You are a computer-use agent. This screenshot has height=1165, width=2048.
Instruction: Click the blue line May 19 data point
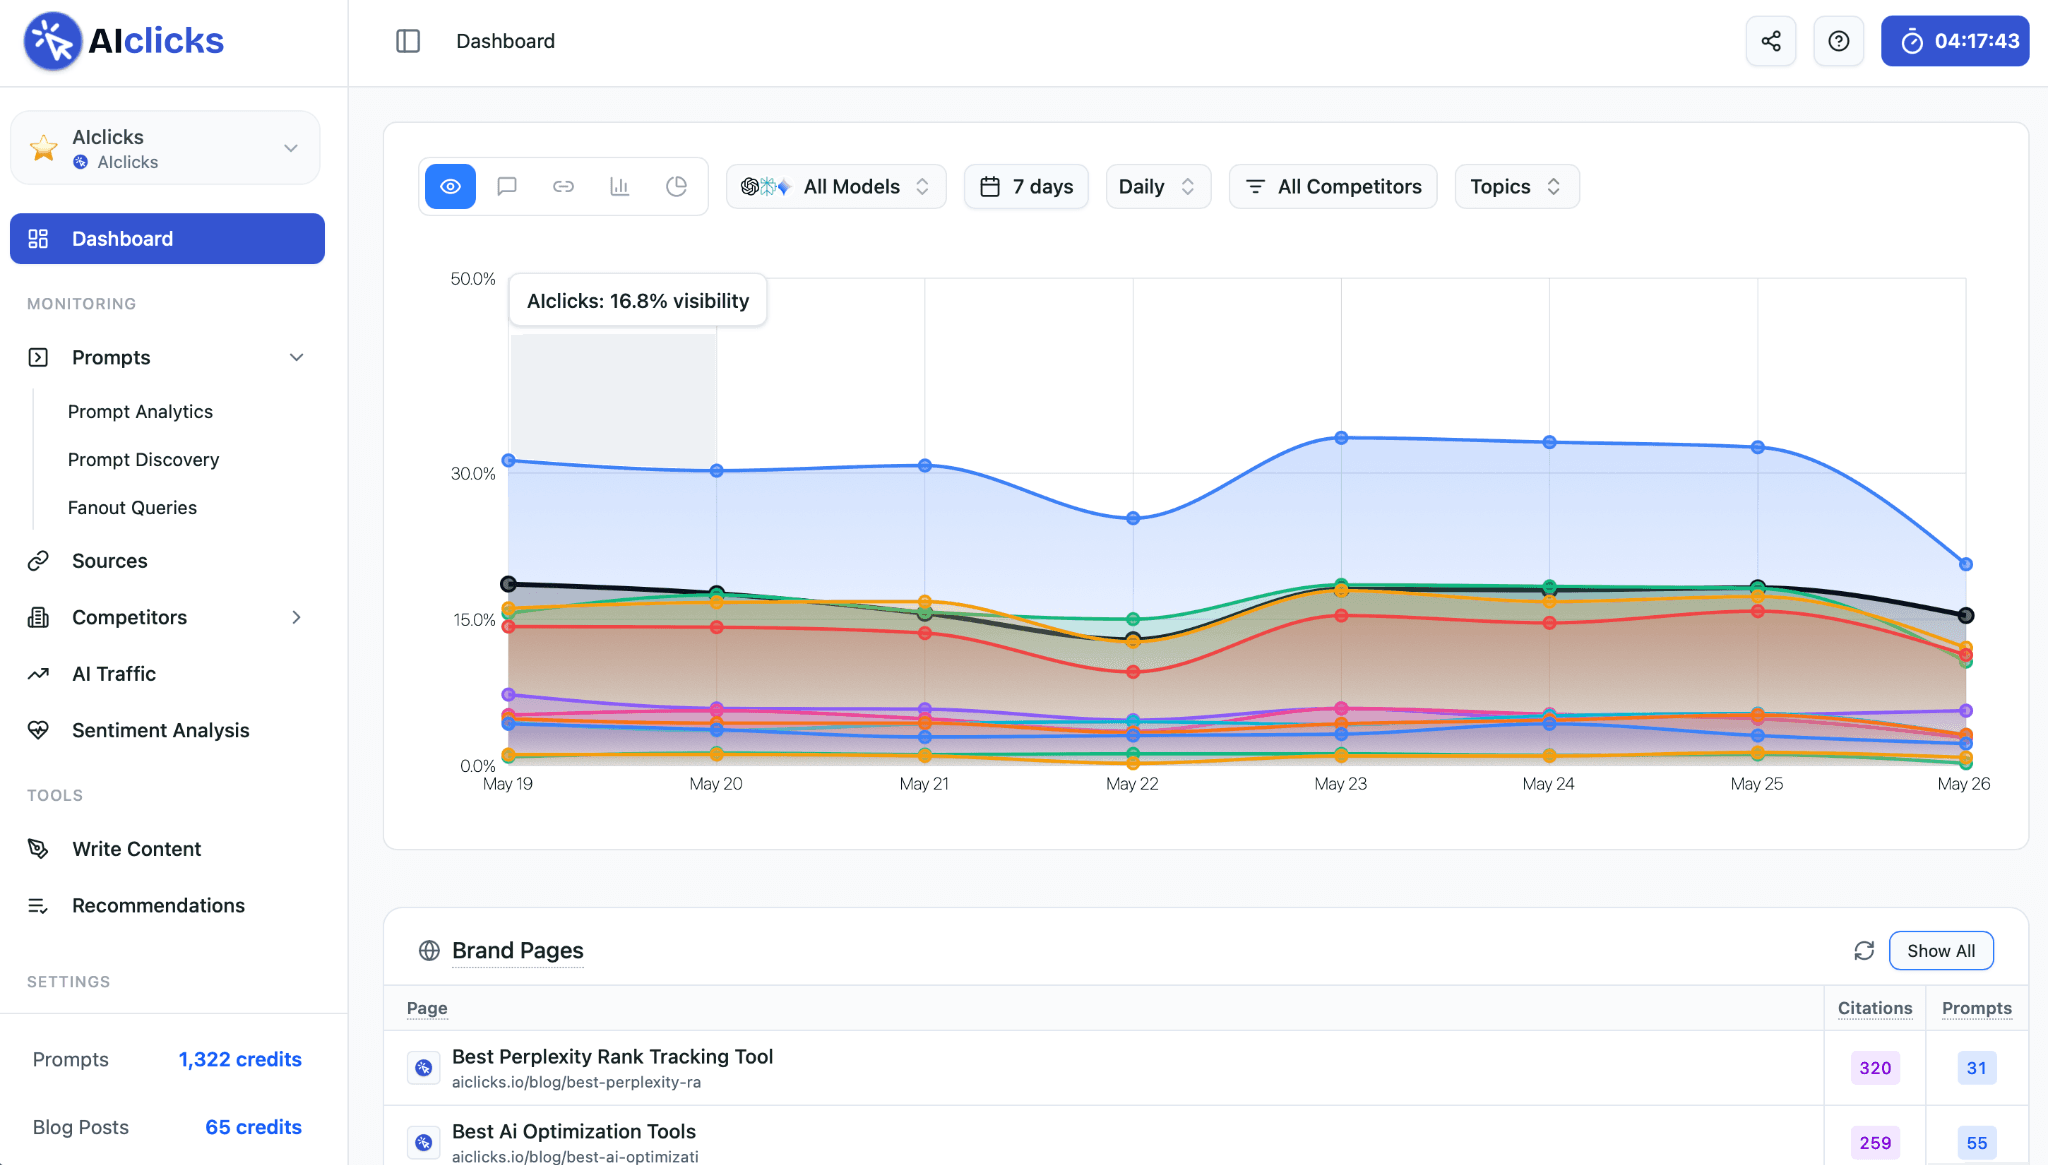pyautogui.click(x=509, y=460)
